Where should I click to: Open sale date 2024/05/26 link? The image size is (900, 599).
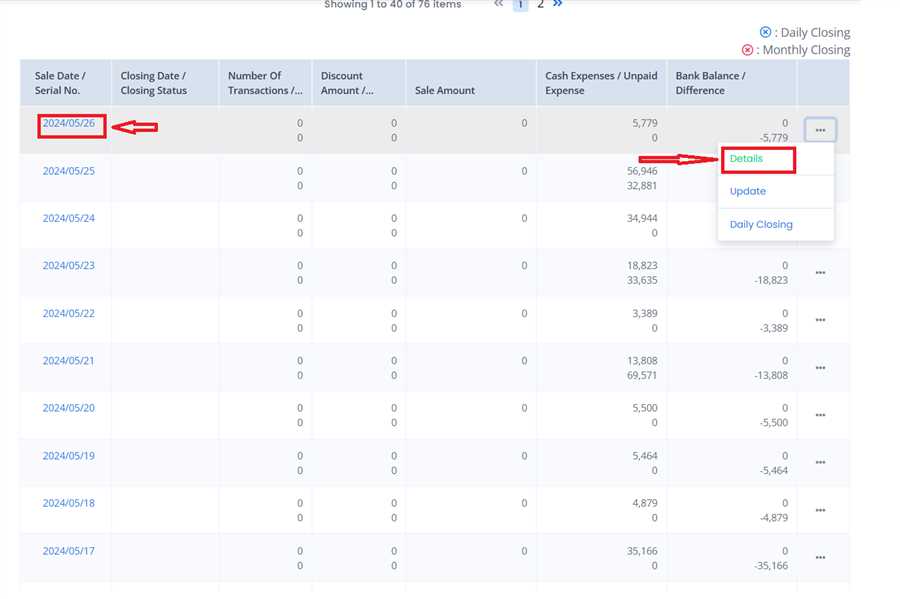coord(68,124)
